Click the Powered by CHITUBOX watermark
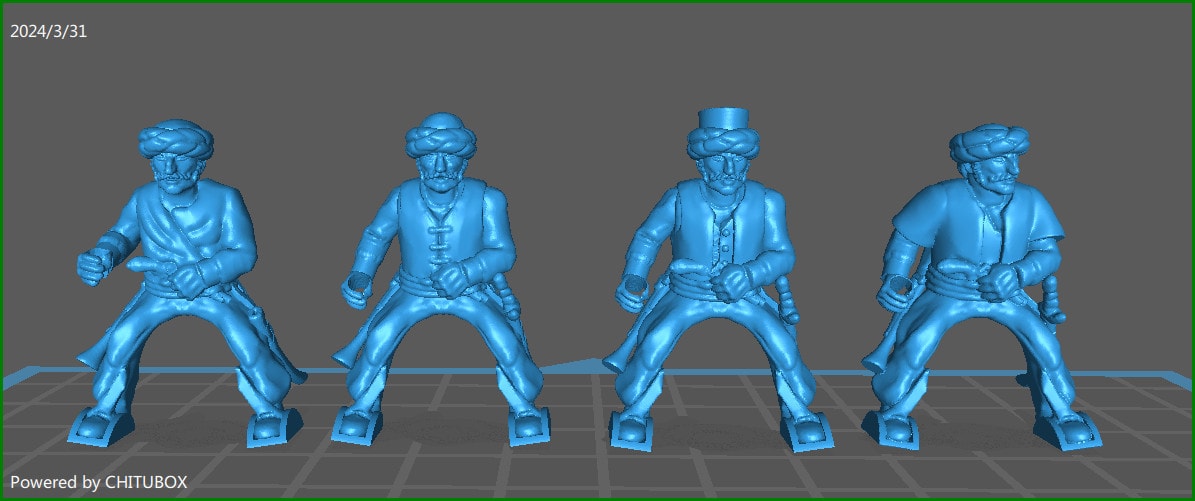The image size is (1195, 501). pyautogui.click(x=98, y=482)
